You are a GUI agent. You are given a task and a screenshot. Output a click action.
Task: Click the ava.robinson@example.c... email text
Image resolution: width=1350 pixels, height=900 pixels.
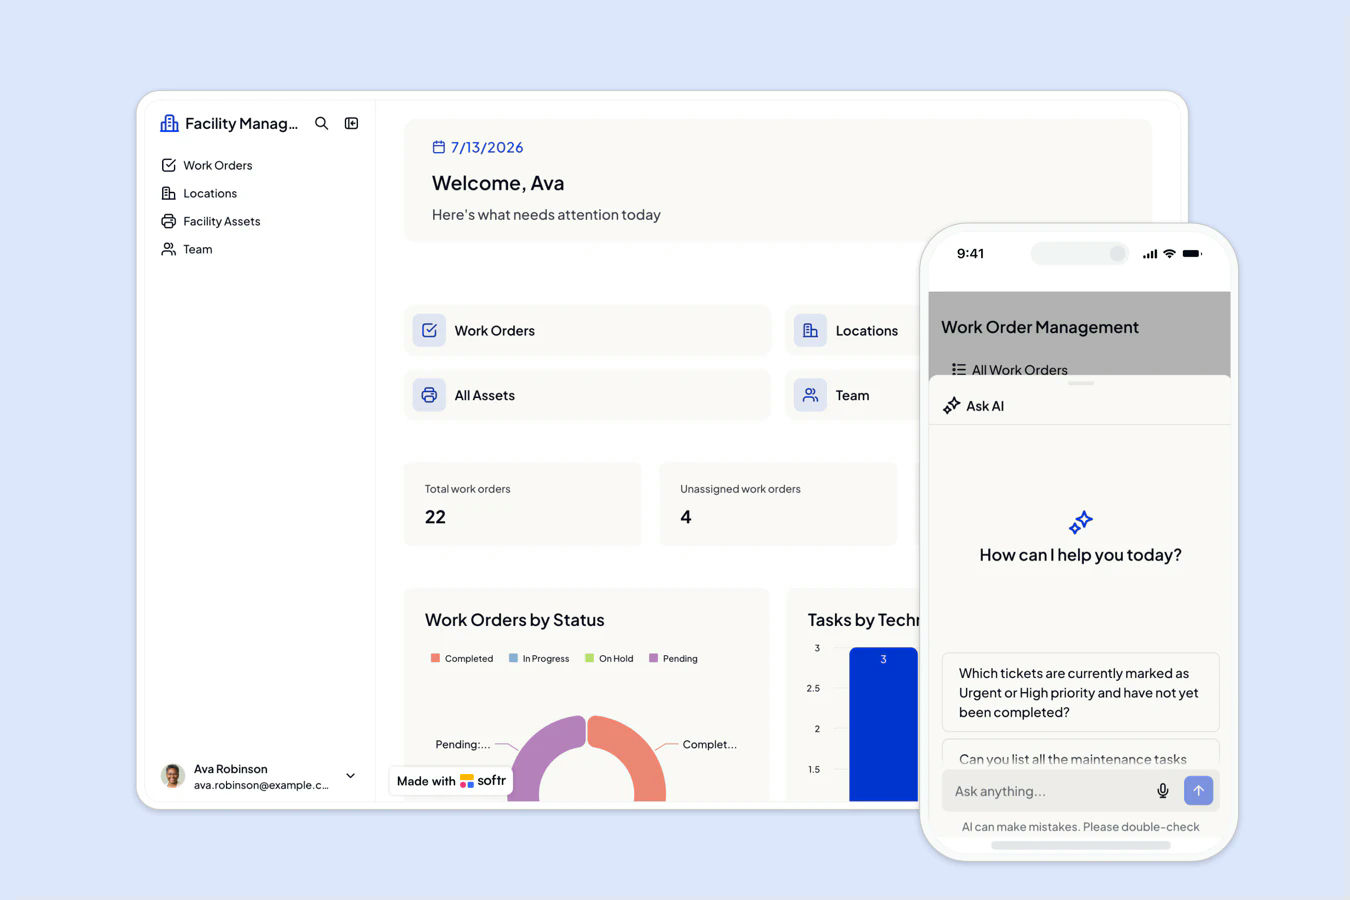coord(261,785)
